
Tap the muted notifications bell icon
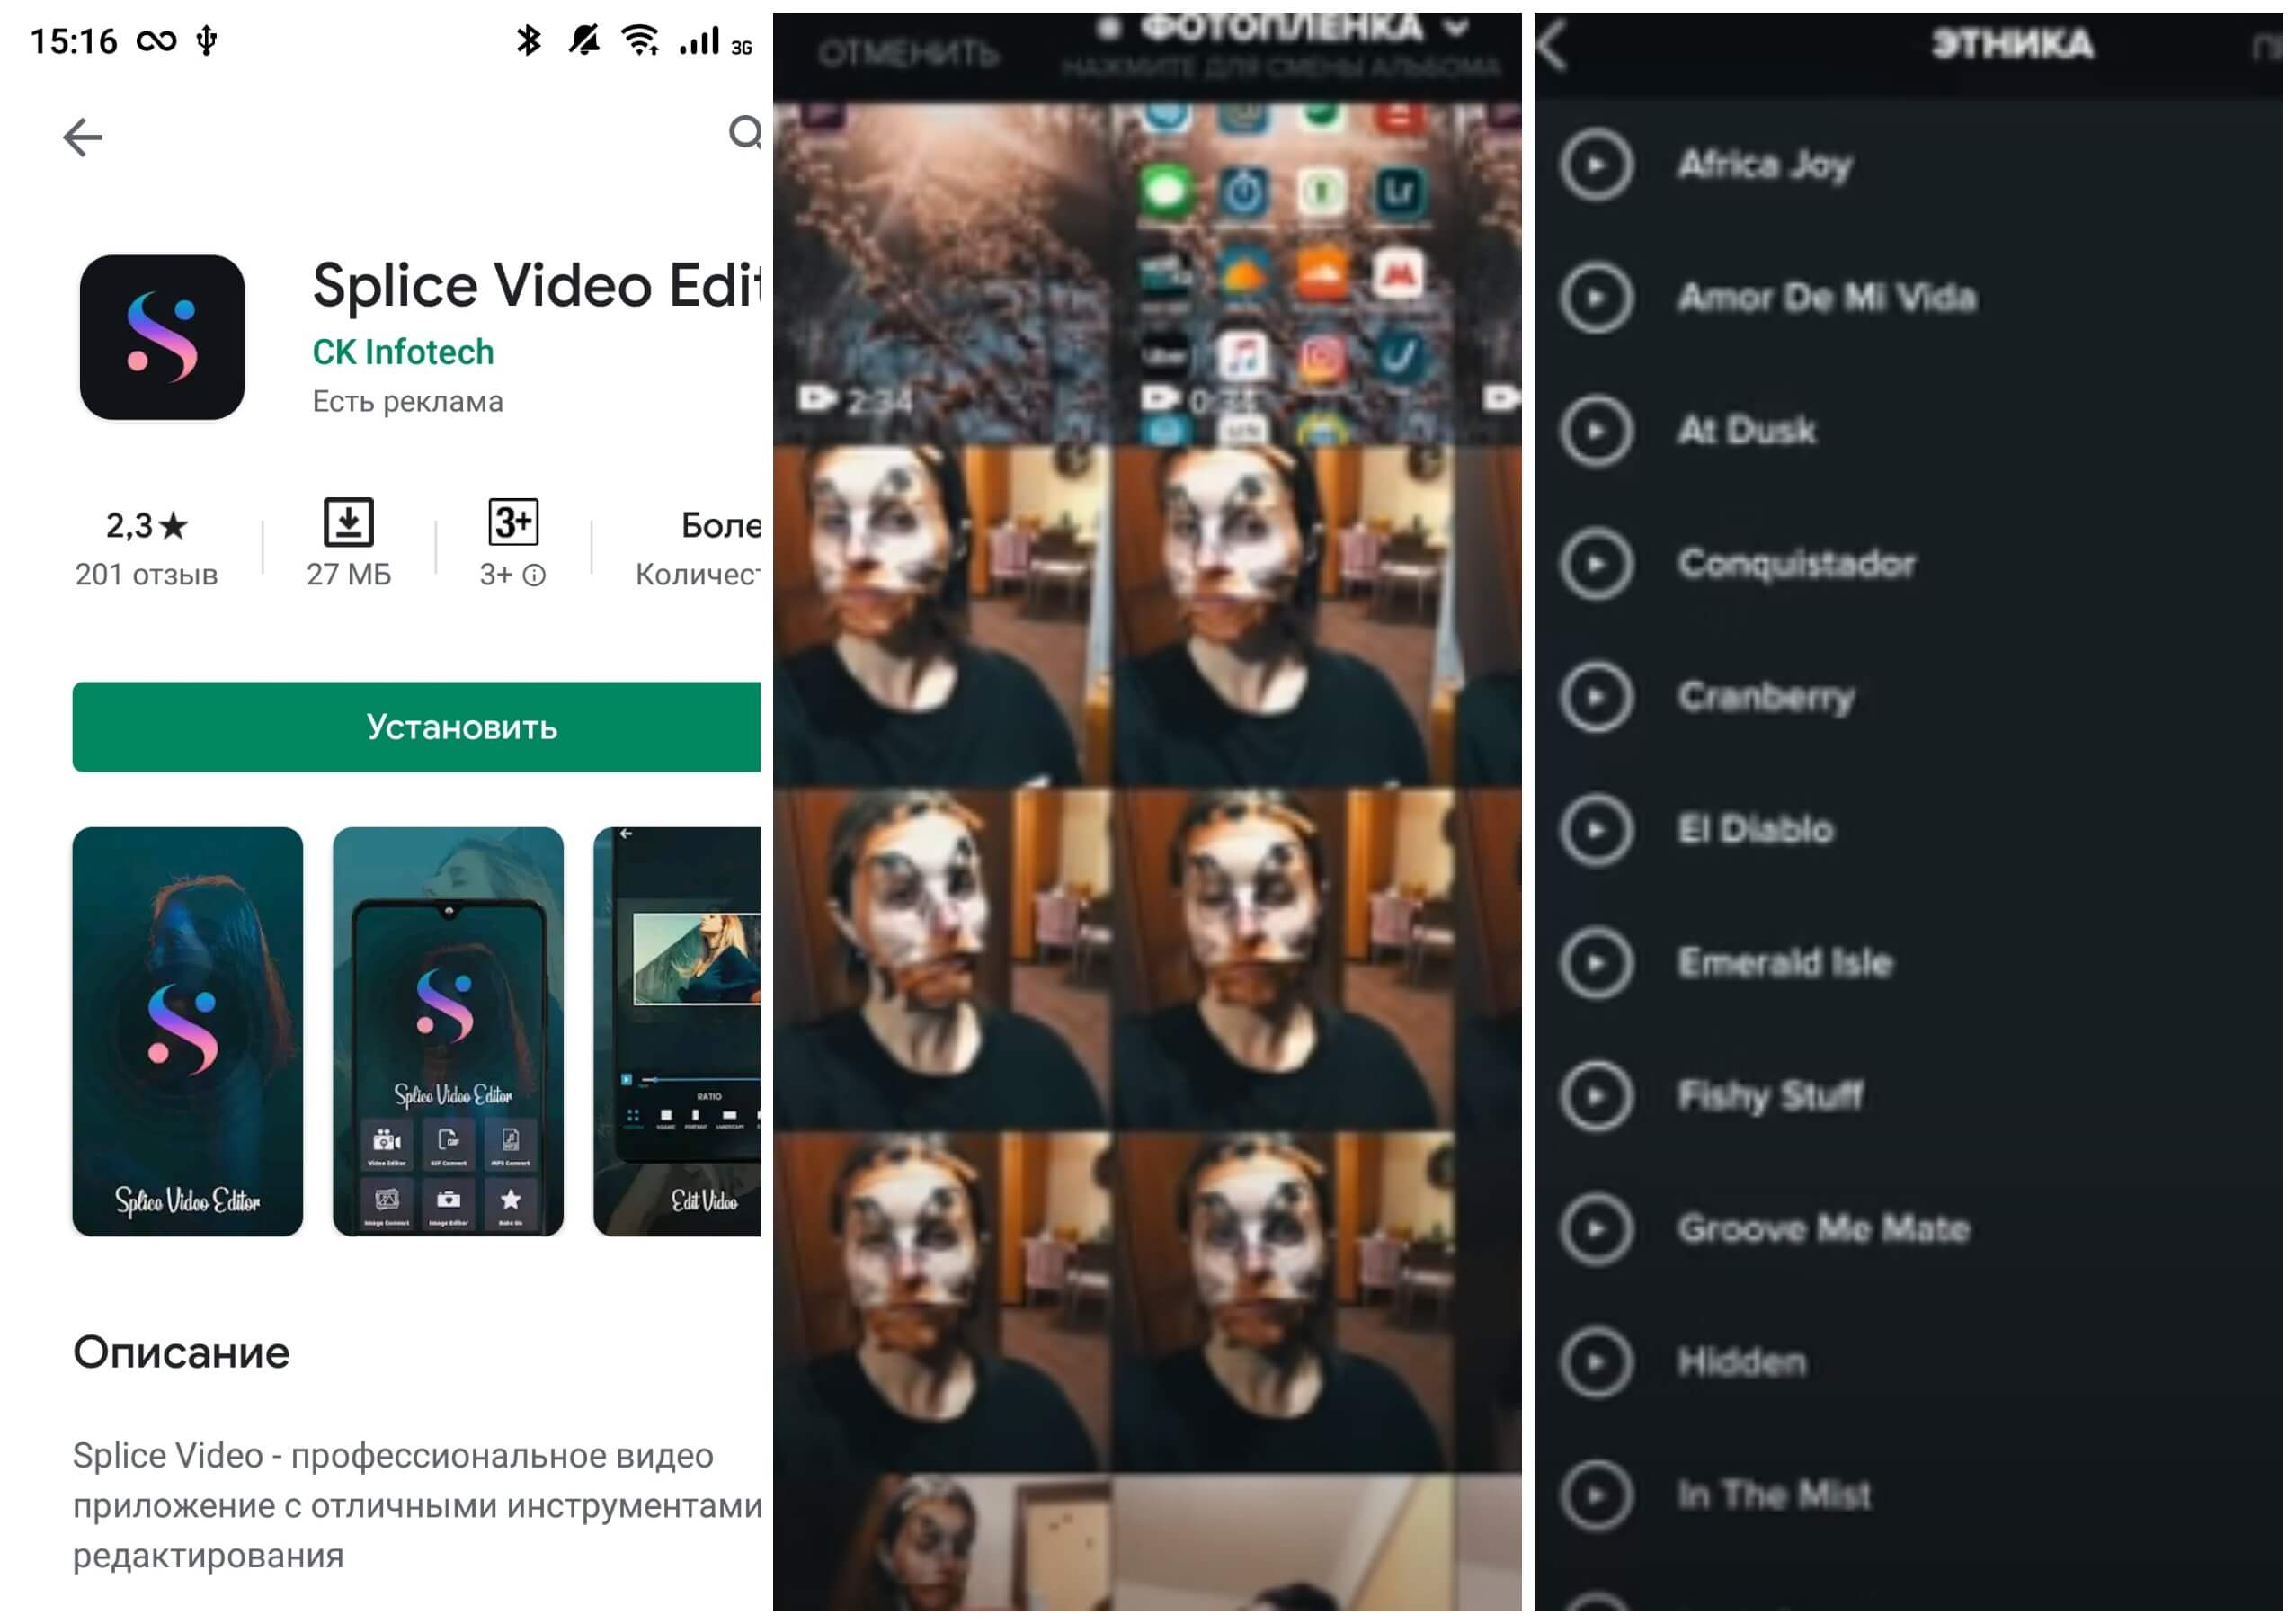coord(584,40)
